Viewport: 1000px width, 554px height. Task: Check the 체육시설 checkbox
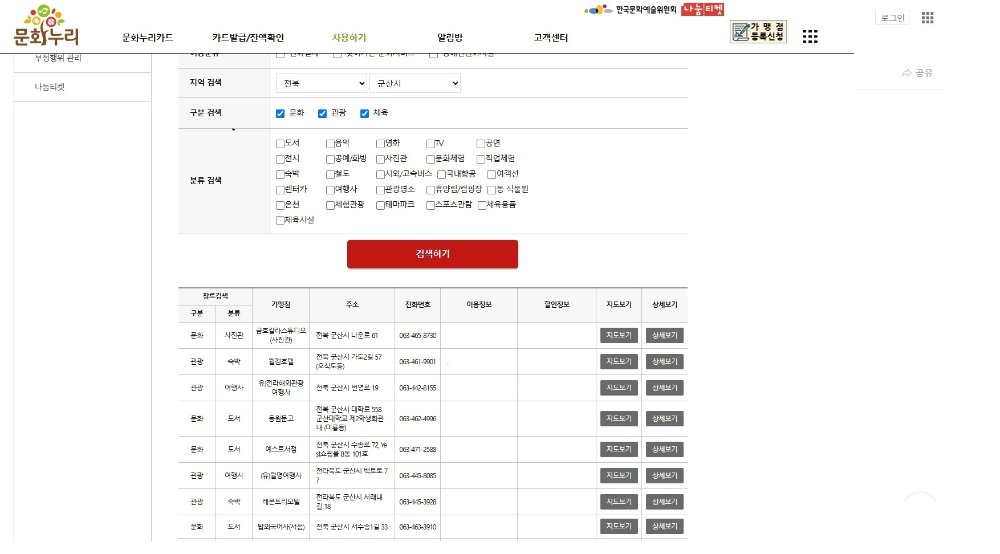click(280, 221)
